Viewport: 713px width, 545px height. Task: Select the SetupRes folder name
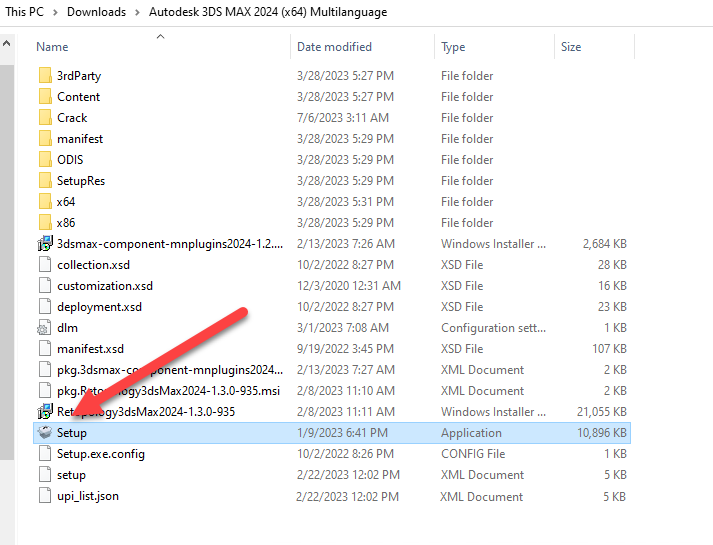[81, 181]
